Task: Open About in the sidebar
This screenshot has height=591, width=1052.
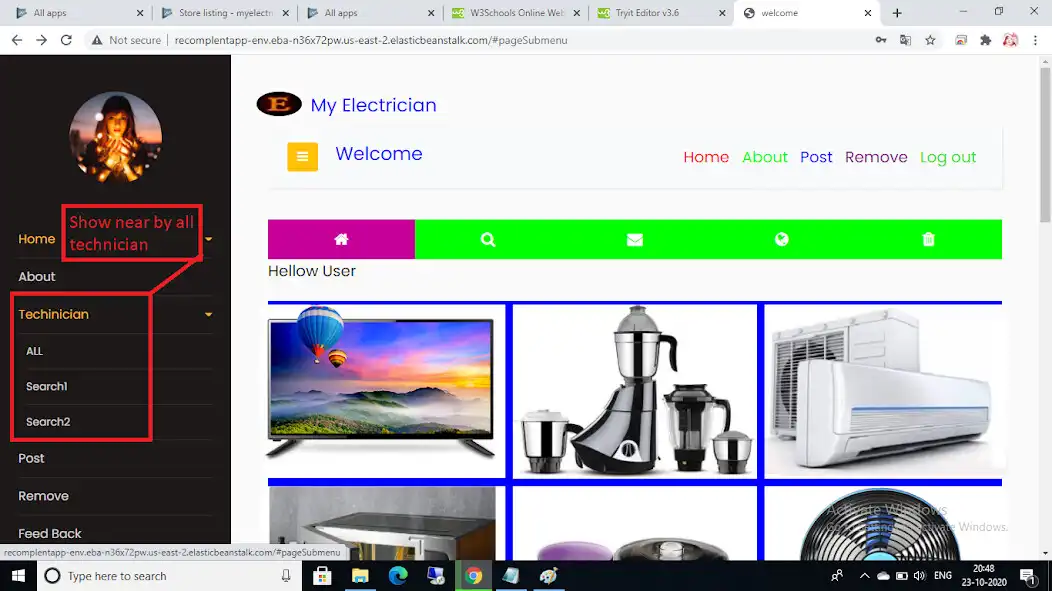Action: [x=37, y=276]
